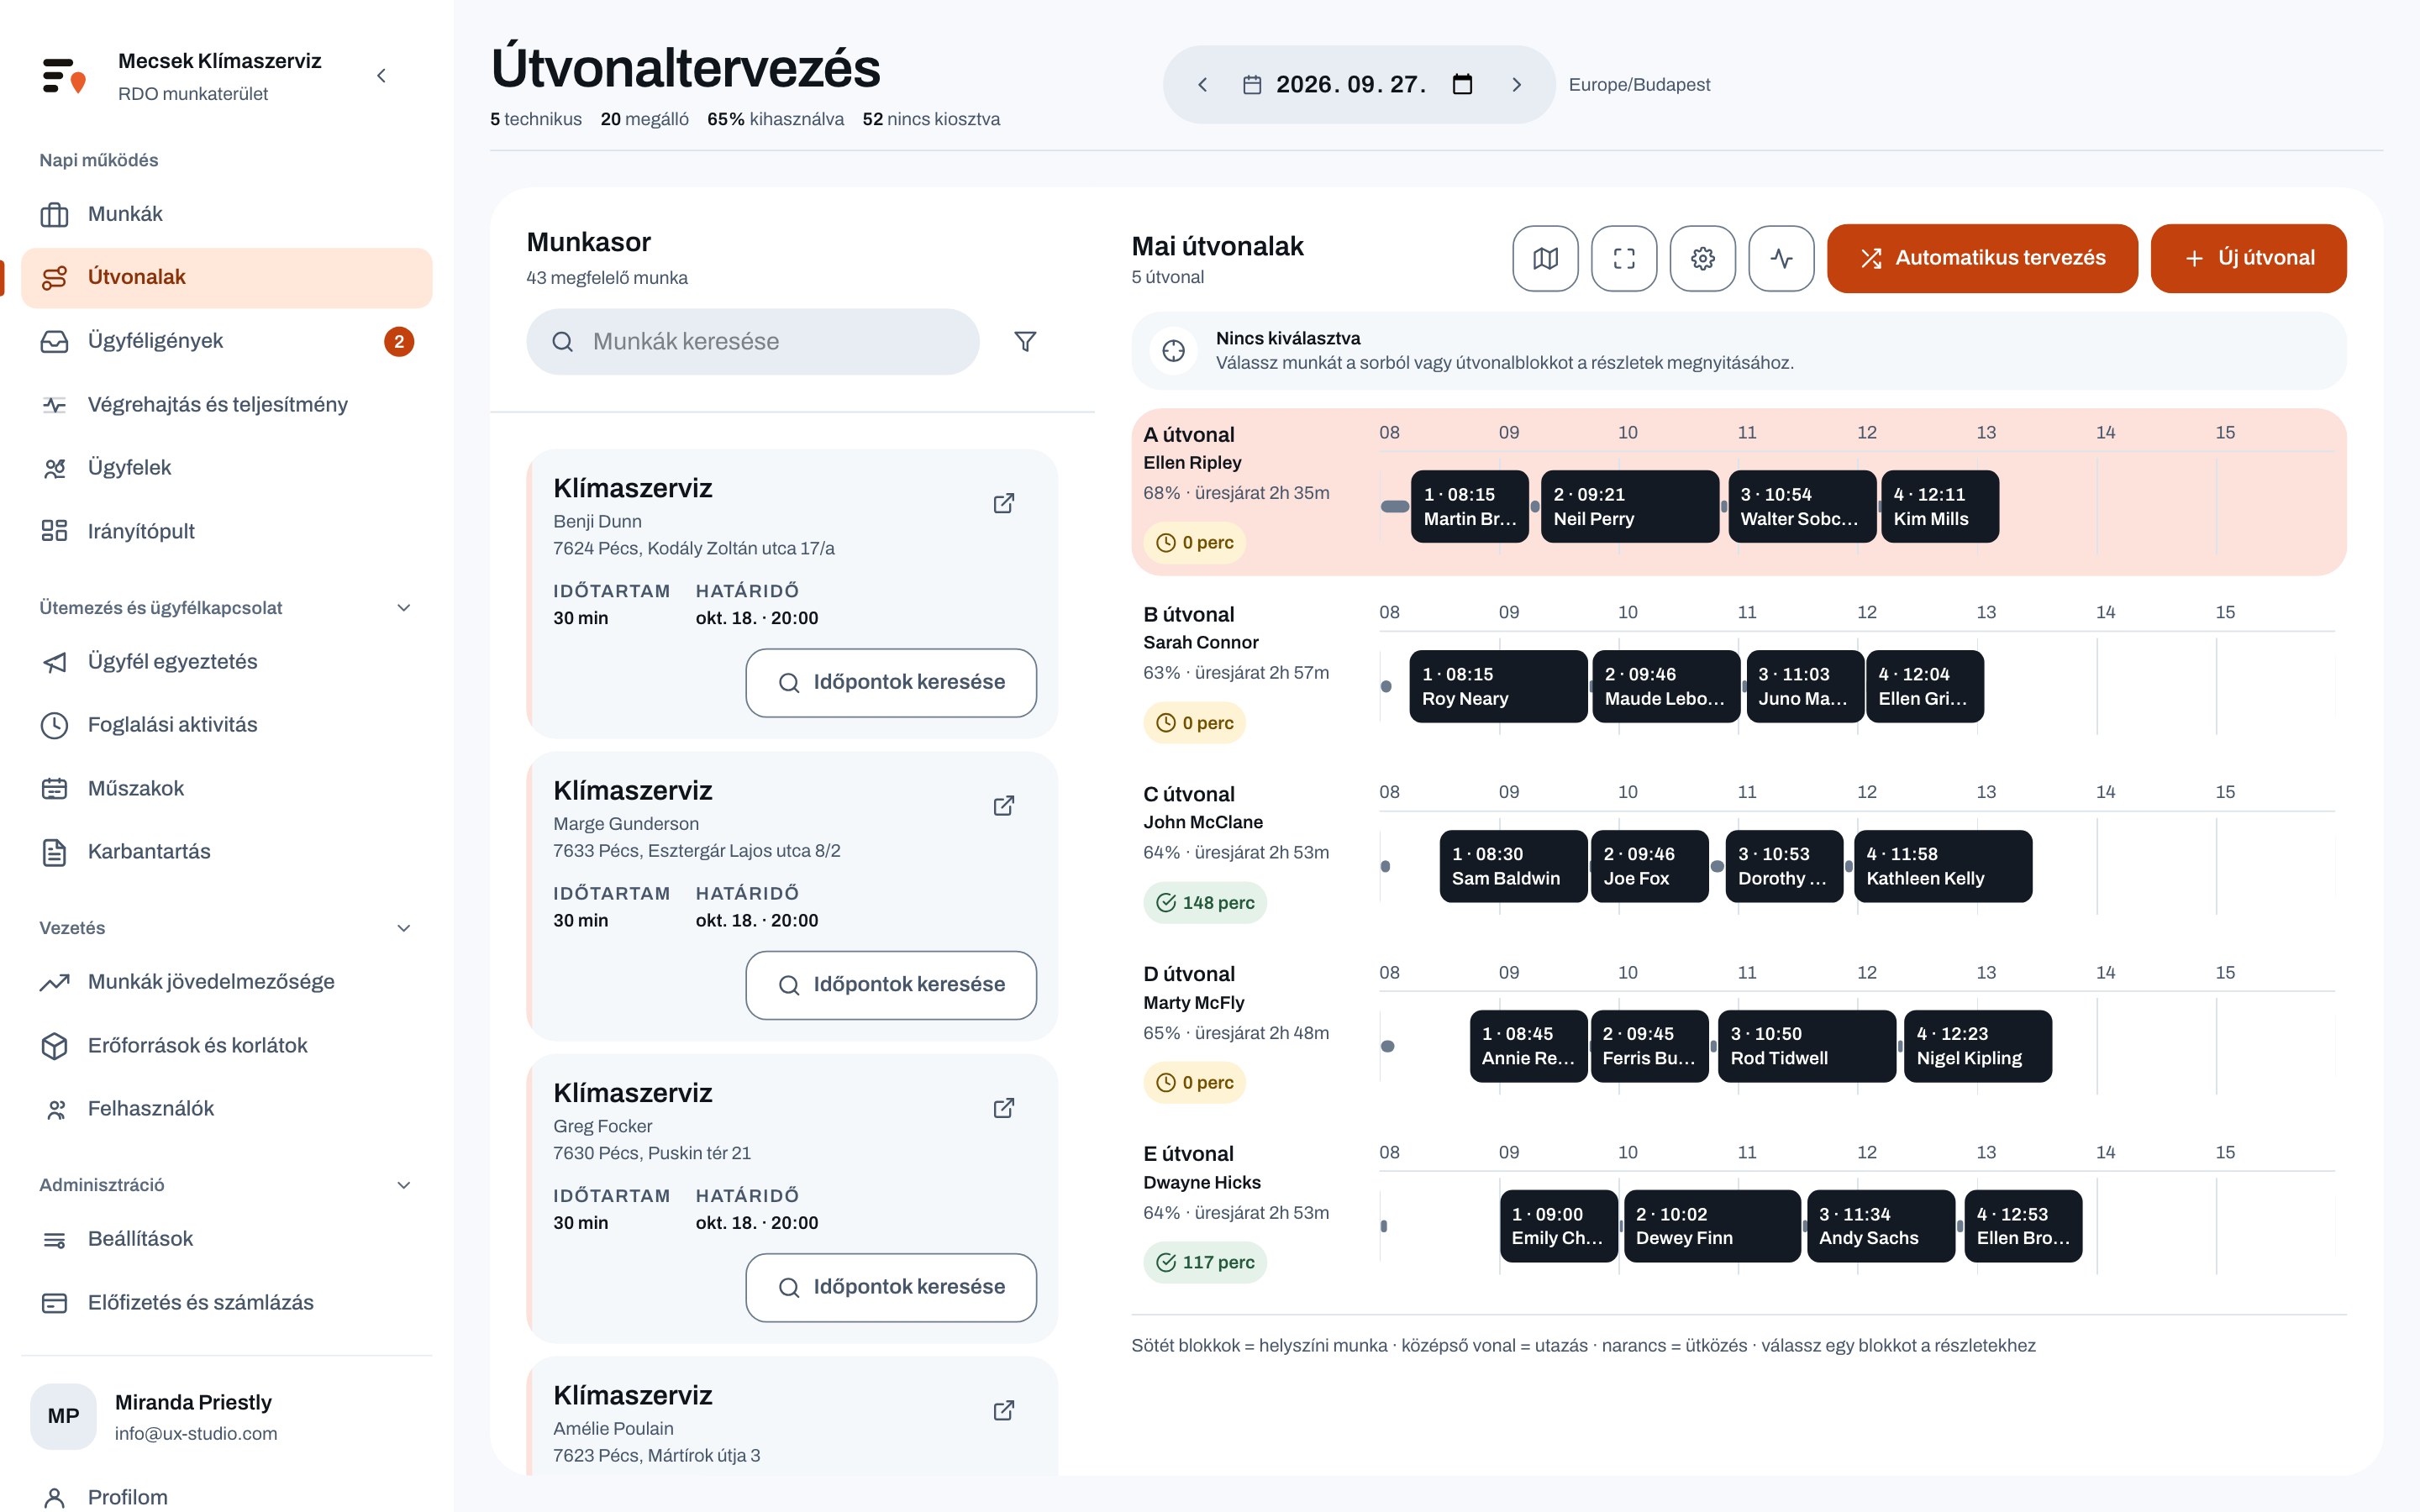Open Benji Dunn job external link icon
The width and height of the screenshot is (2420, 1512).
tap(1004, 503)
